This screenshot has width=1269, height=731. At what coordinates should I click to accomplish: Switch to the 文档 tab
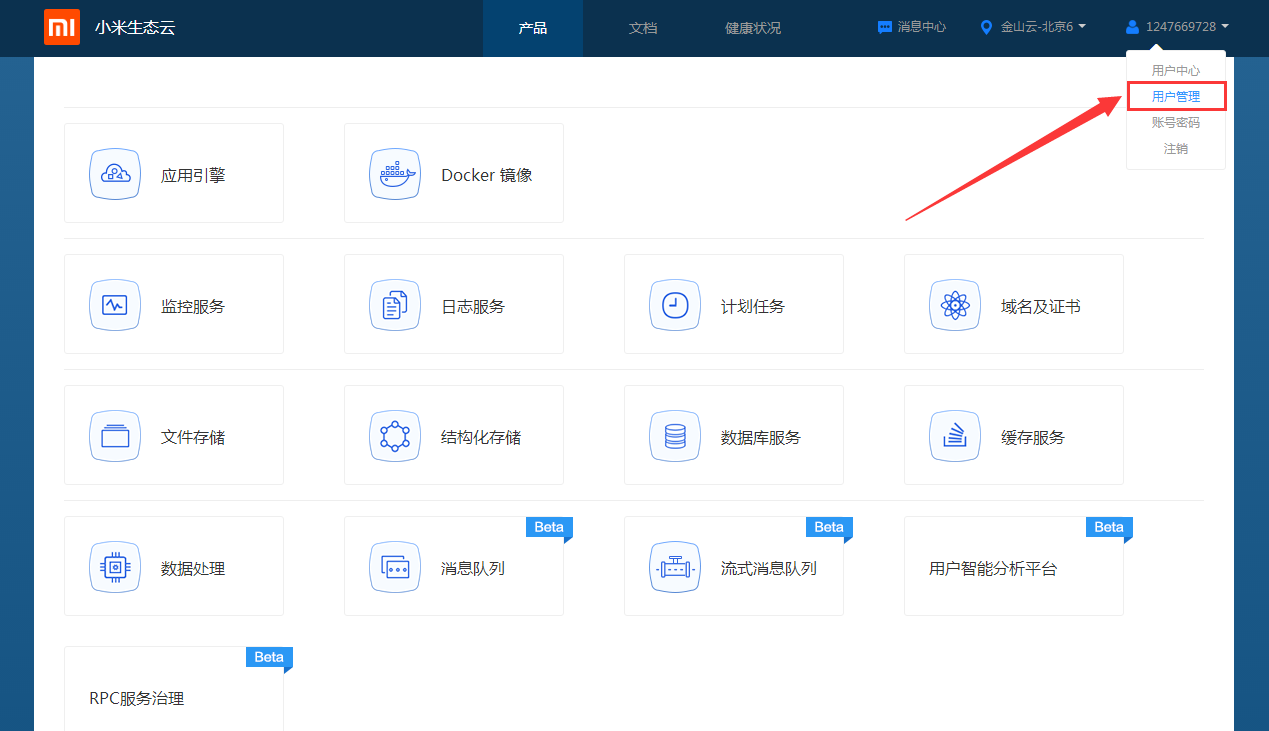point(643,28)
